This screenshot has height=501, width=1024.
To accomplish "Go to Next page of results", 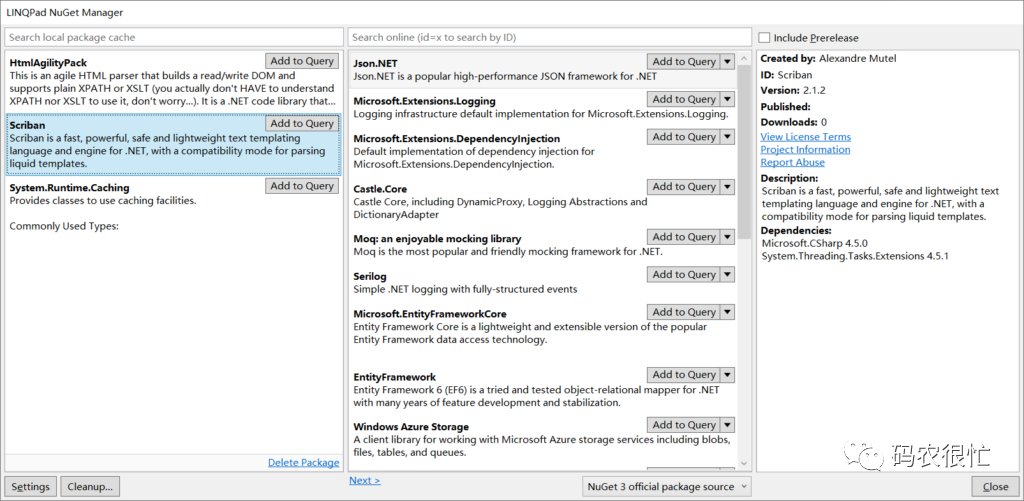I will 364,481.
